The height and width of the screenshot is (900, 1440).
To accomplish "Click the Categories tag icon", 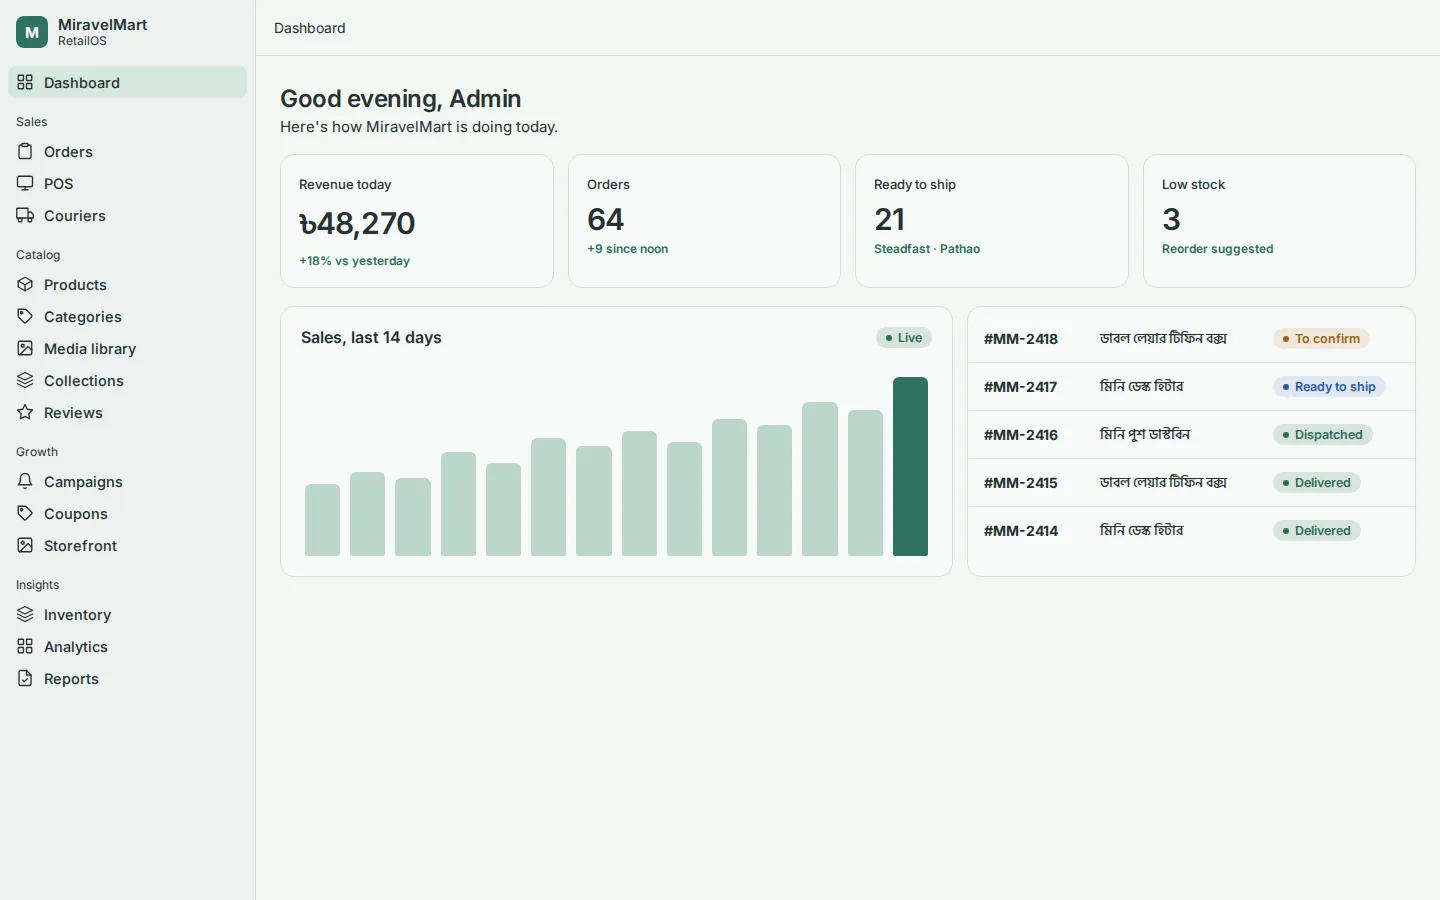I will point(25,317).
